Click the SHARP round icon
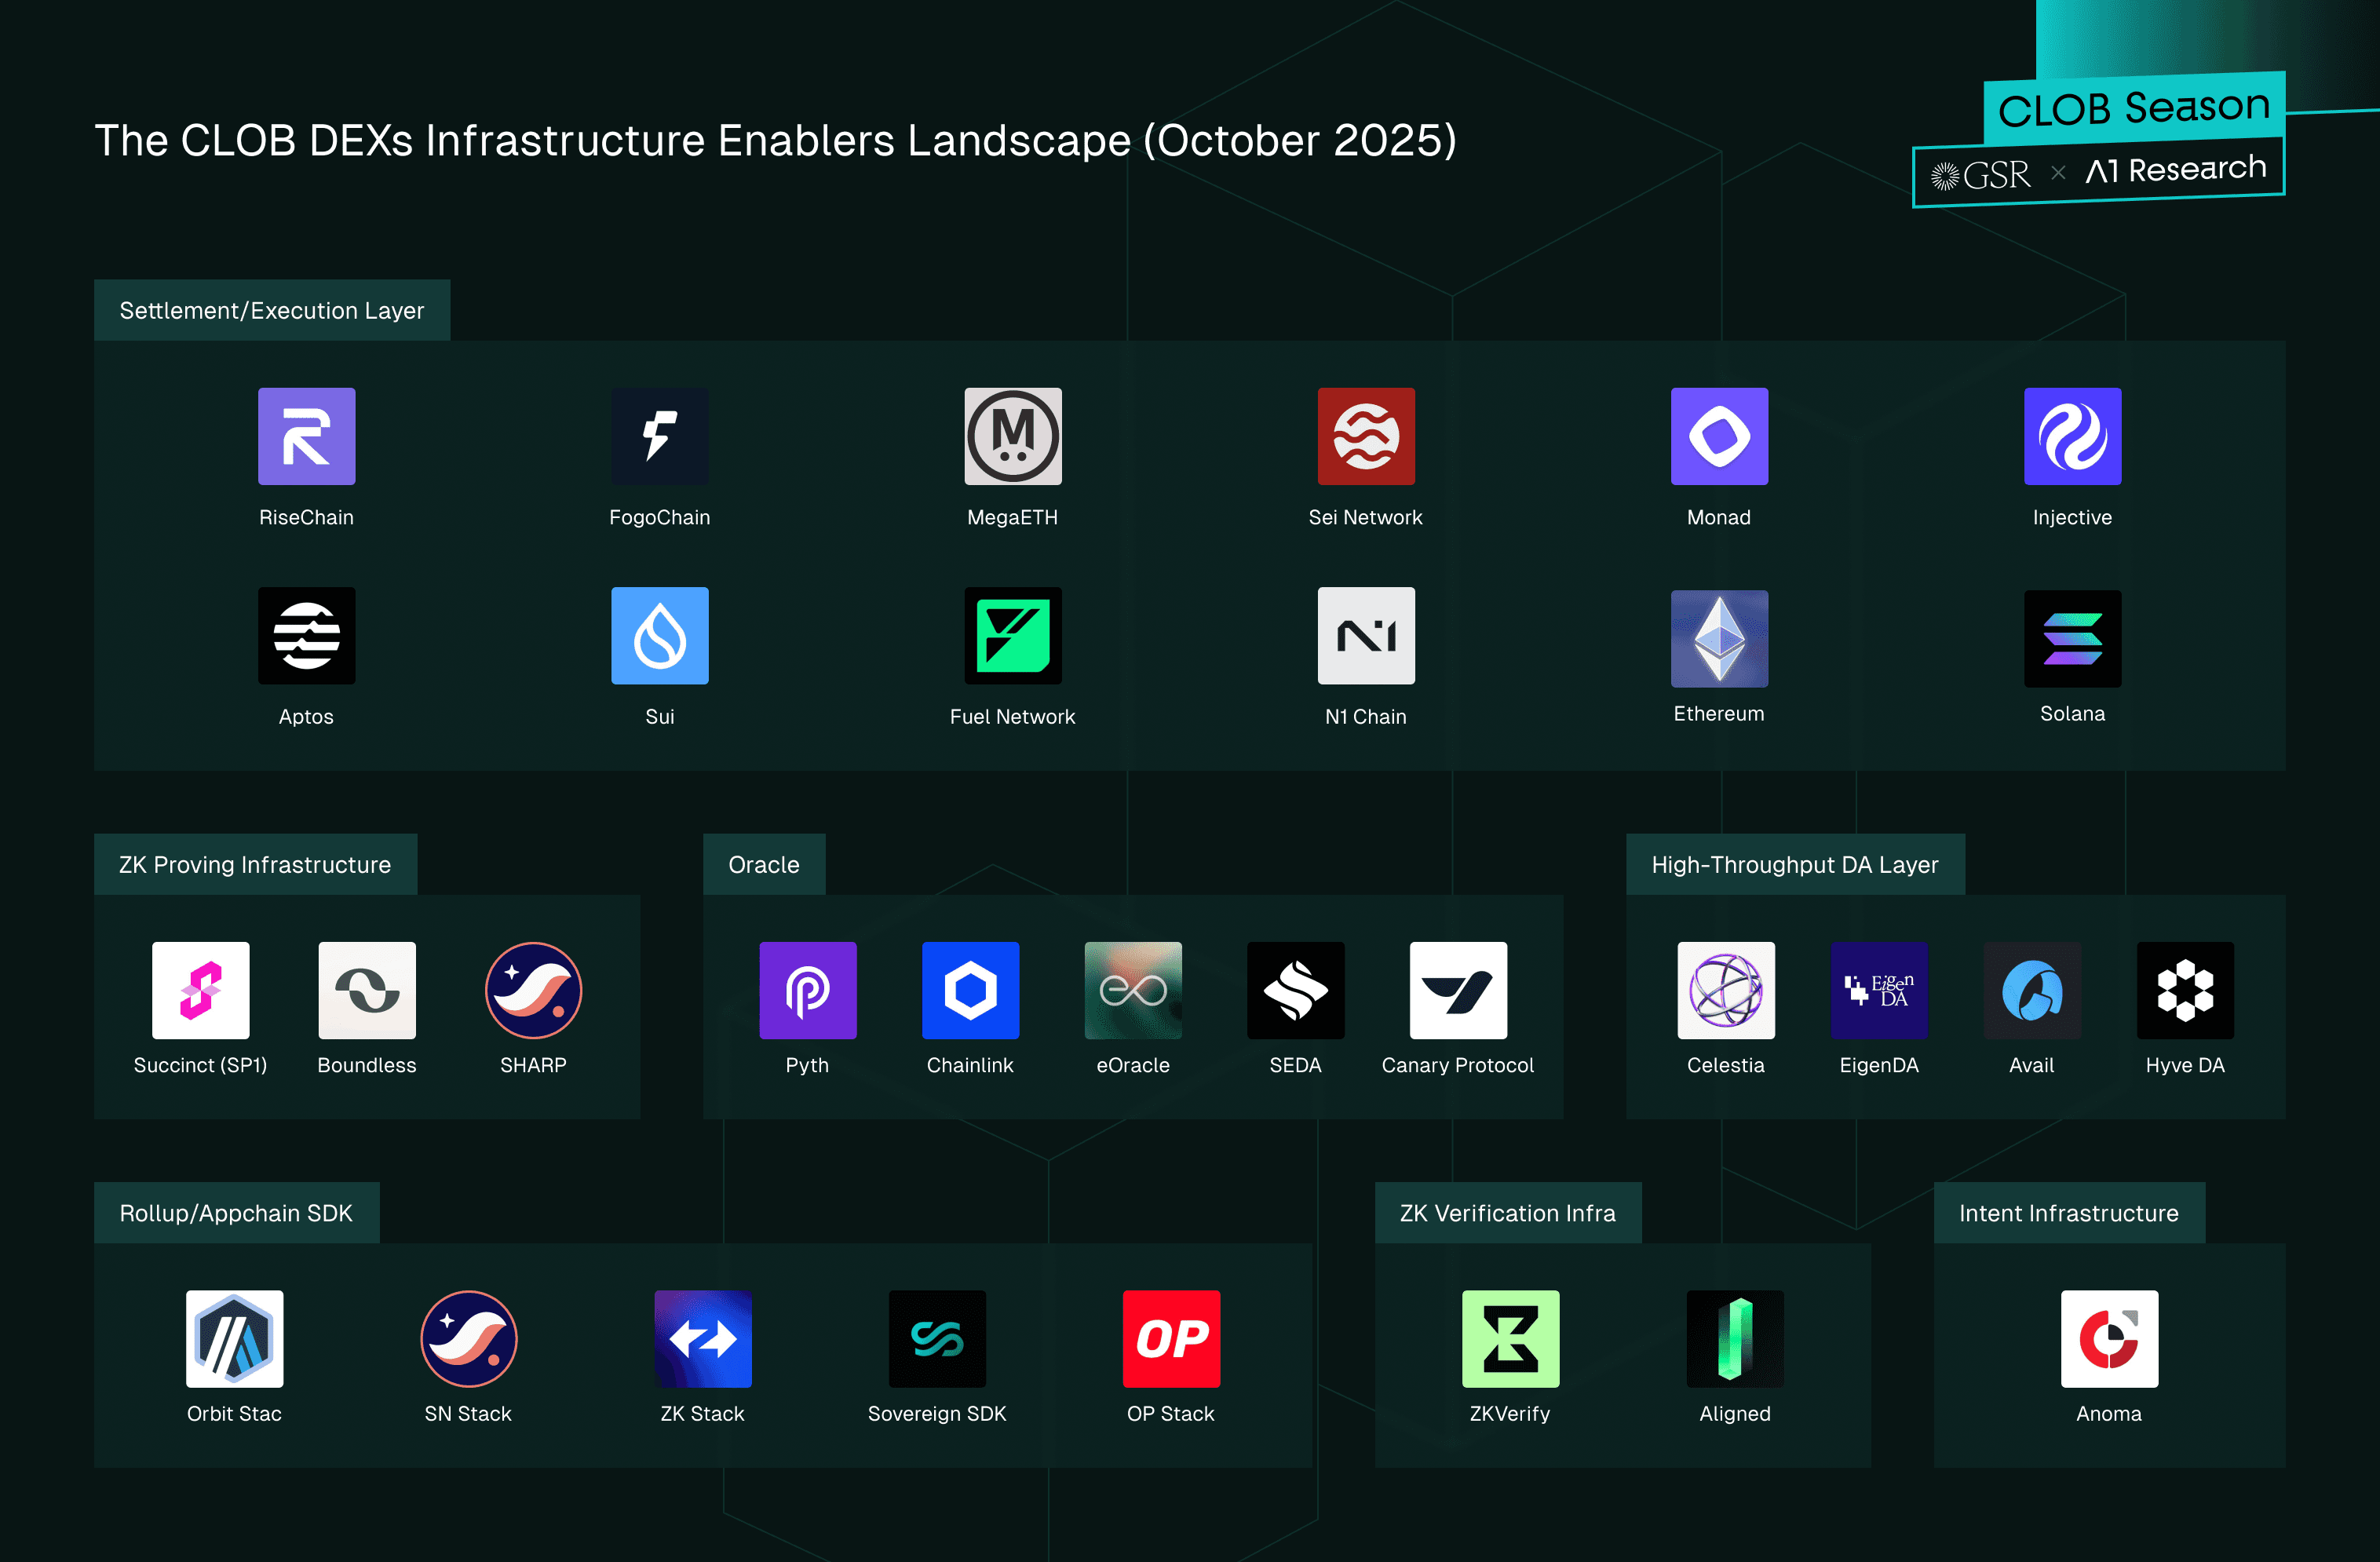The image size is (2380, 1562). pyautogui.click(x=533, y=990)
